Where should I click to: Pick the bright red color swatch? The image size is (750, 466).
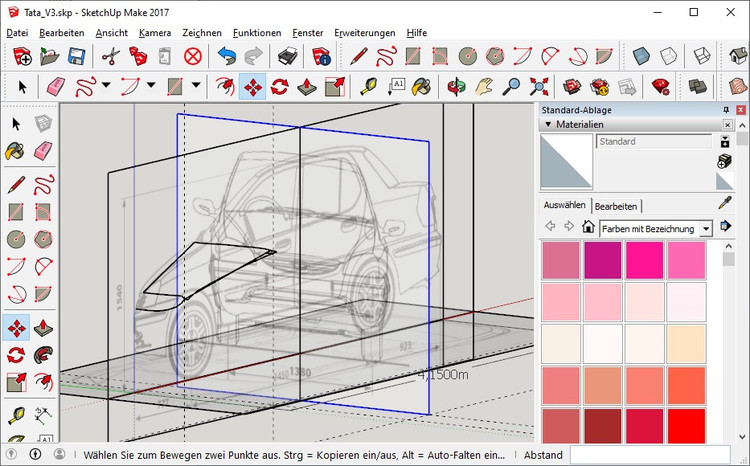coord(686,425)
